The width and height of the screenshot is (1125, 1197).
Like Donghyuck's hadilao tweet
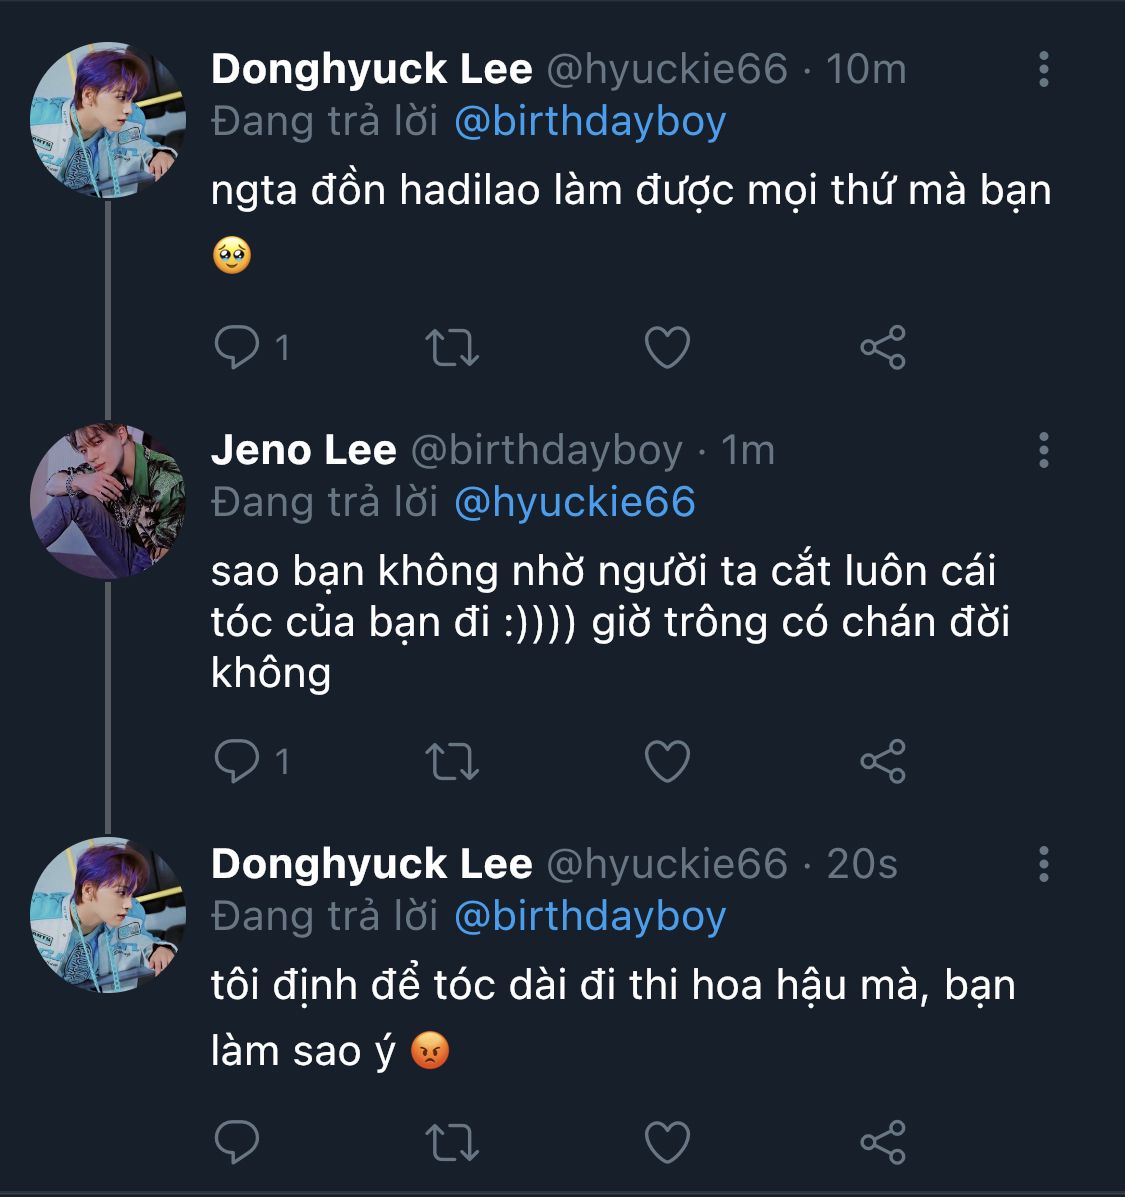click(x=667, y=348)
